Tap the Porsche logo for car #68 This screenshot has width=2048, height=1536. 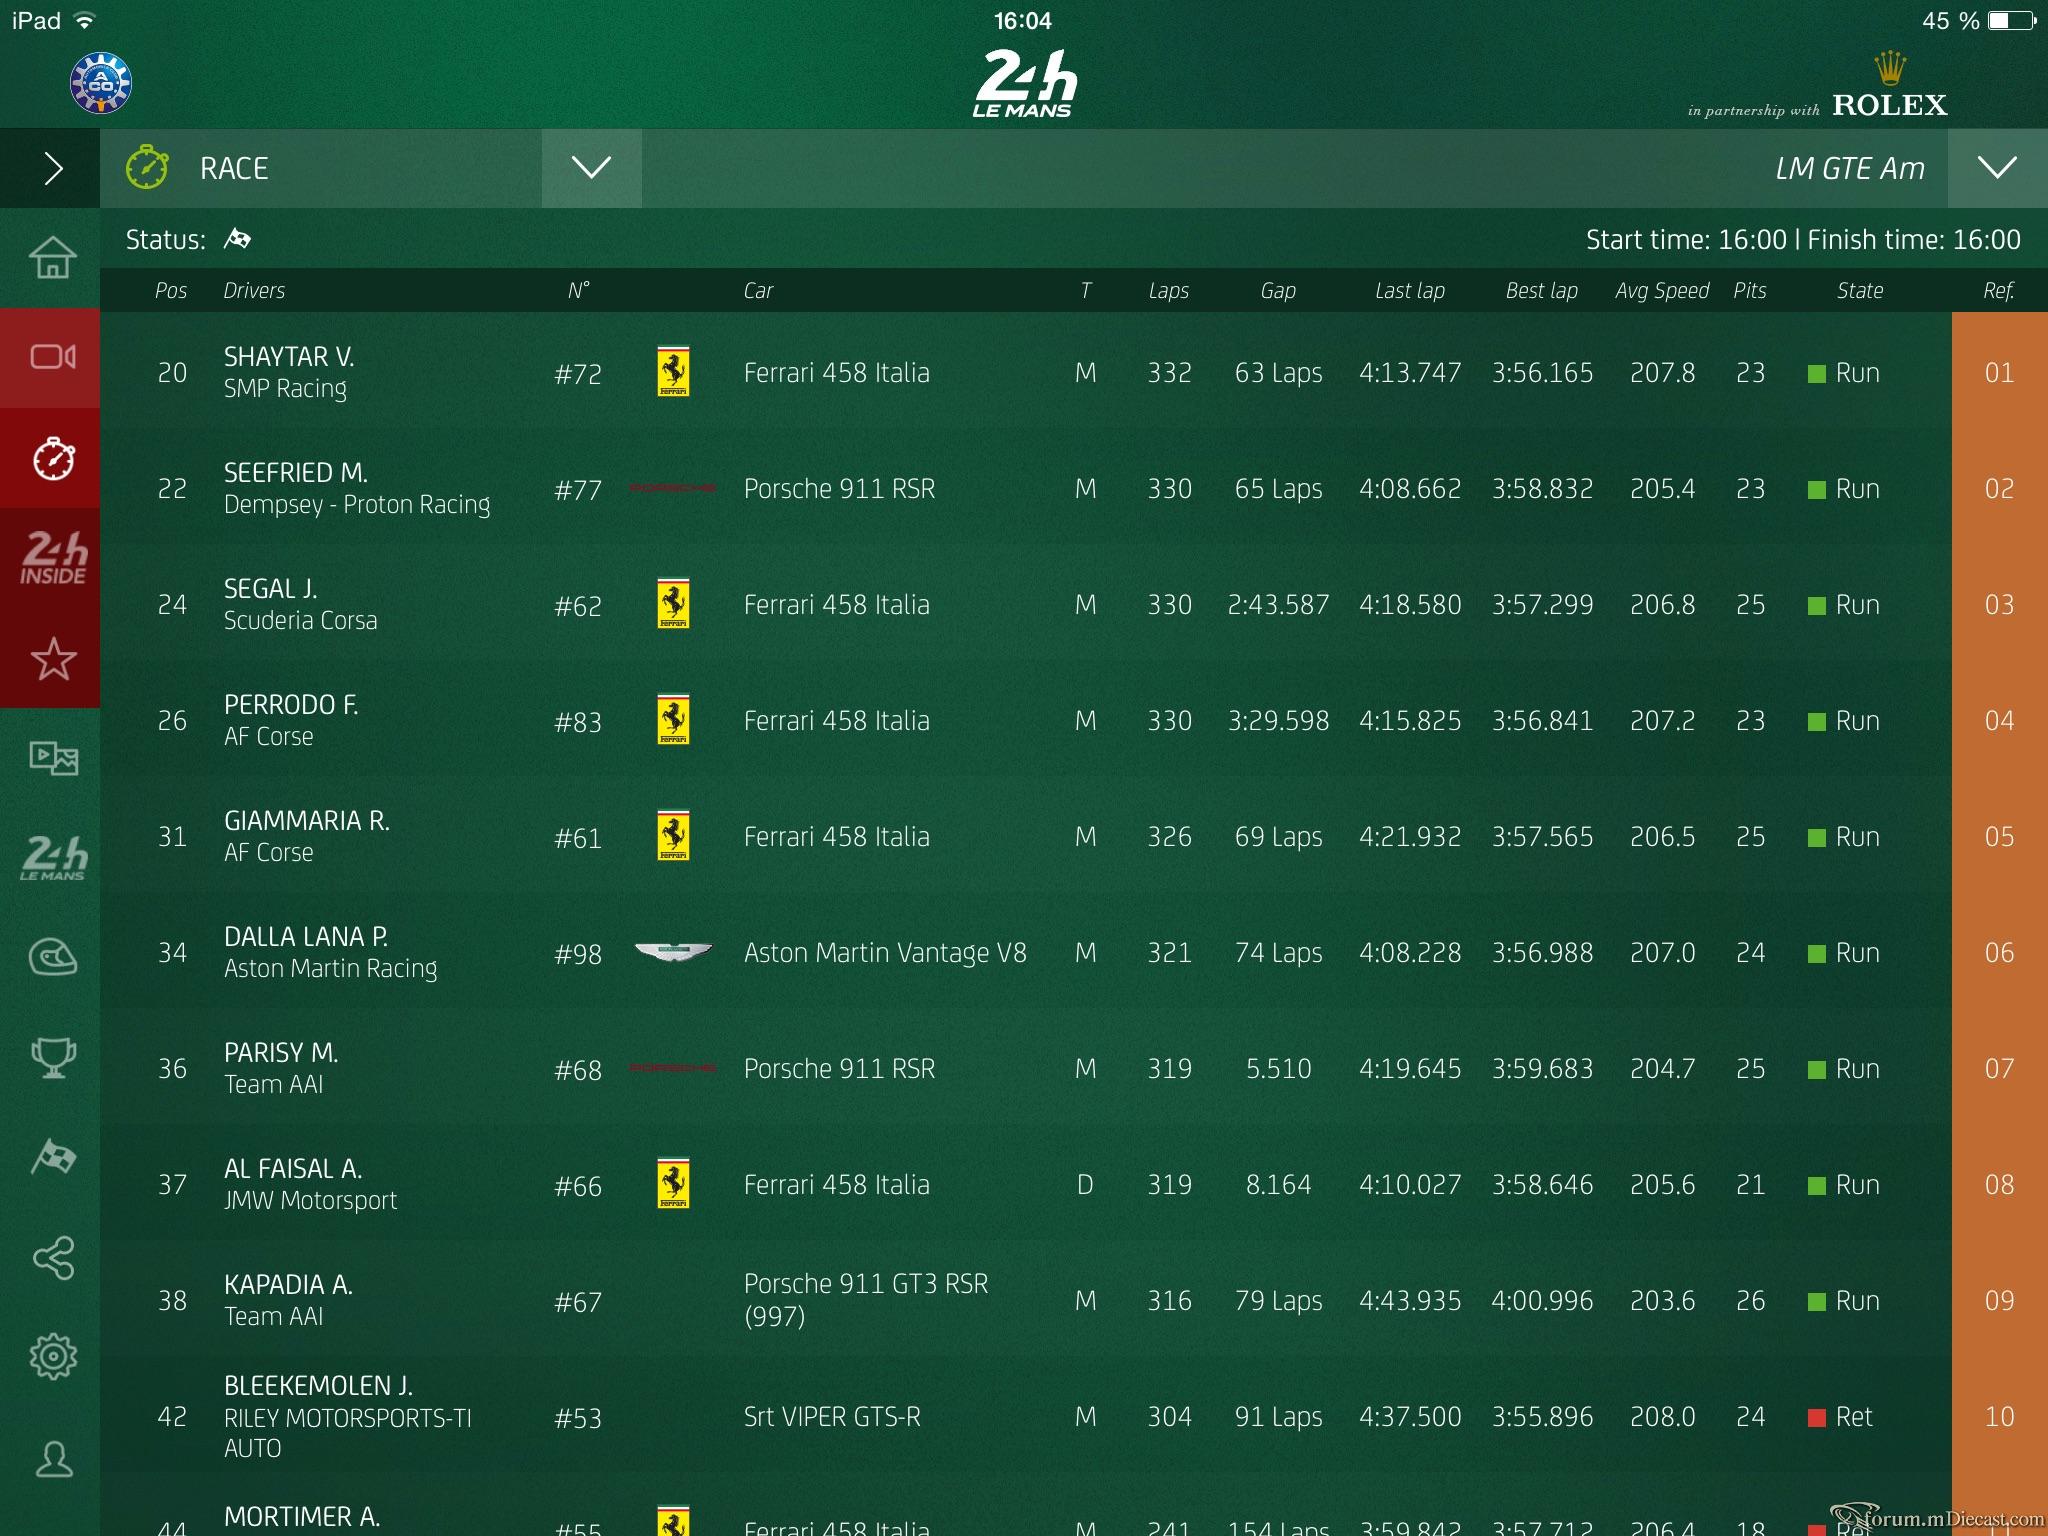click(x=672, y=1068)
